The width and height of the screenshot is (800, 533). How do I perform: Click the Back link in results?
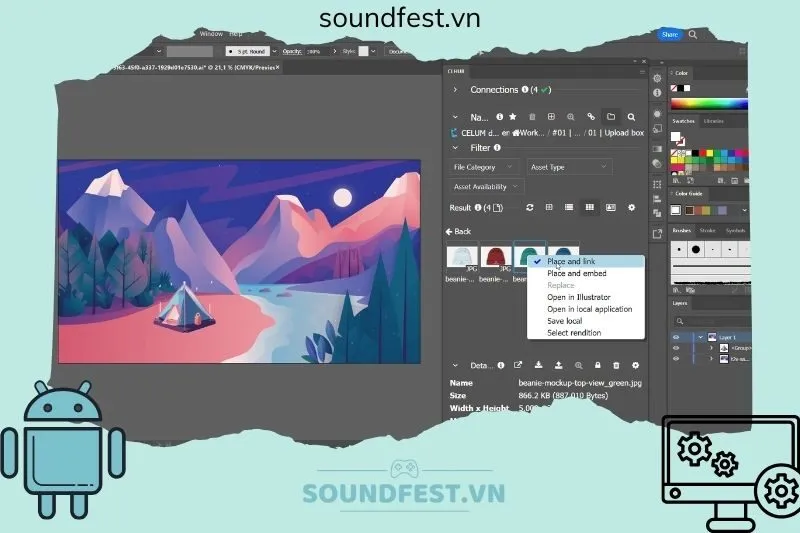pyautogui.click(x=459, y=231)
